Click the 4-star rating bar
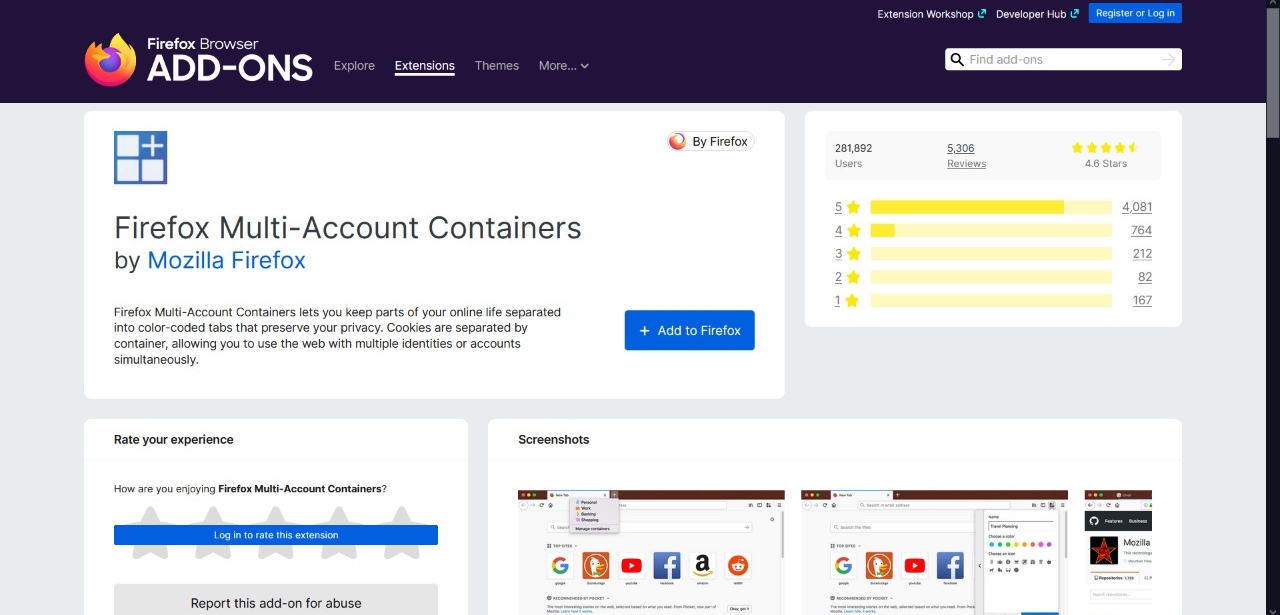Image resolution: width=1280 pixels, height=615 pixels. 991,230
